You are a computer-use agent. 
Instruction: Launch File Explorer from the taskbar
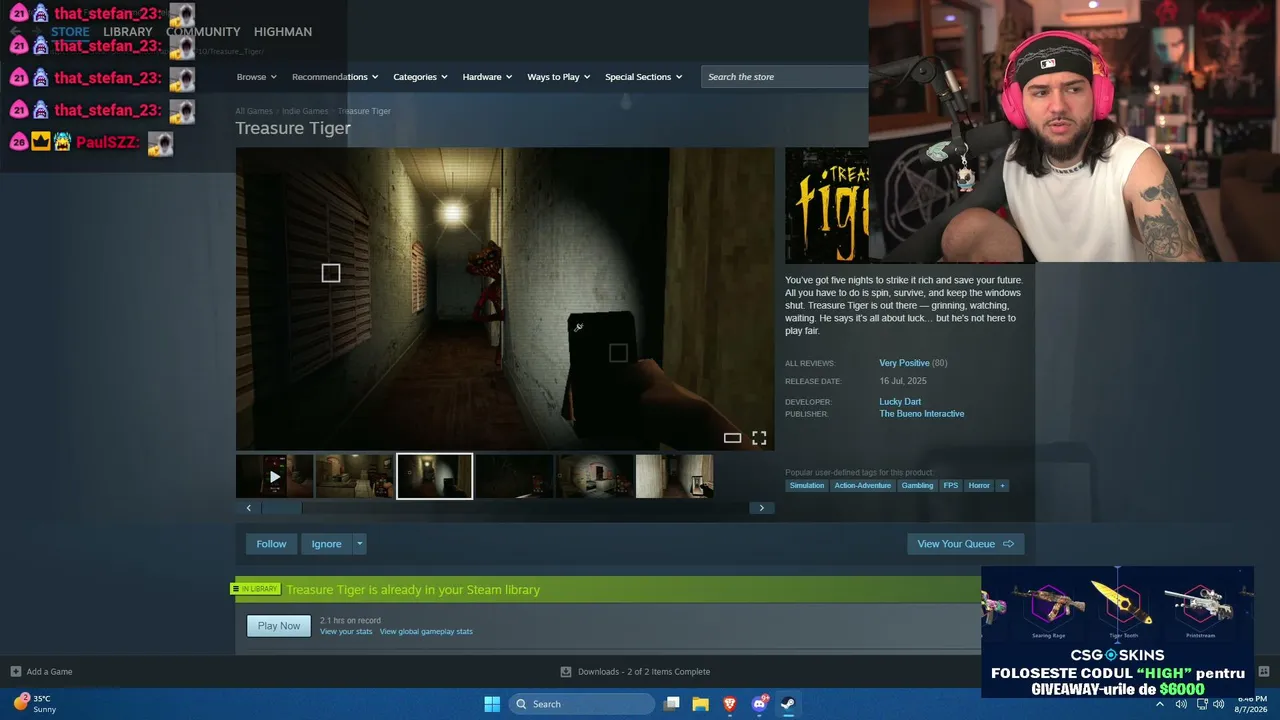point(701,704)
